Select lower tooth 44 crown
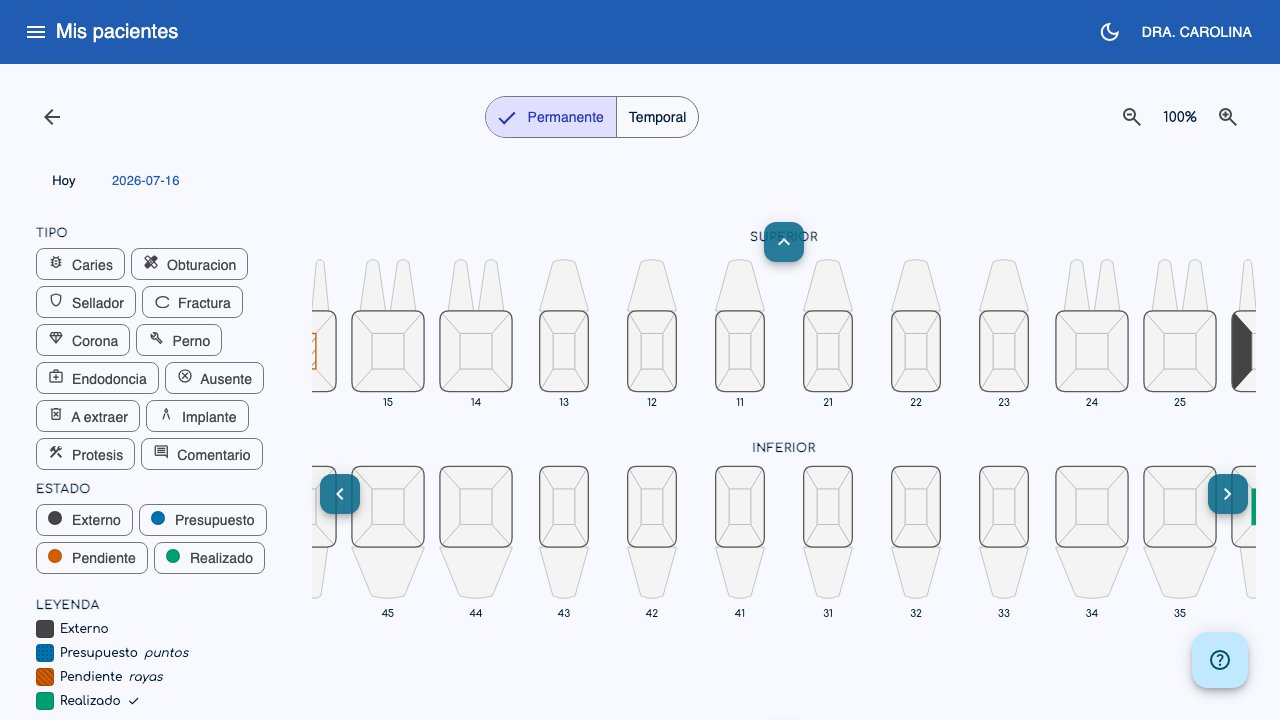The image size is (1280, 720). pos(476,507)
